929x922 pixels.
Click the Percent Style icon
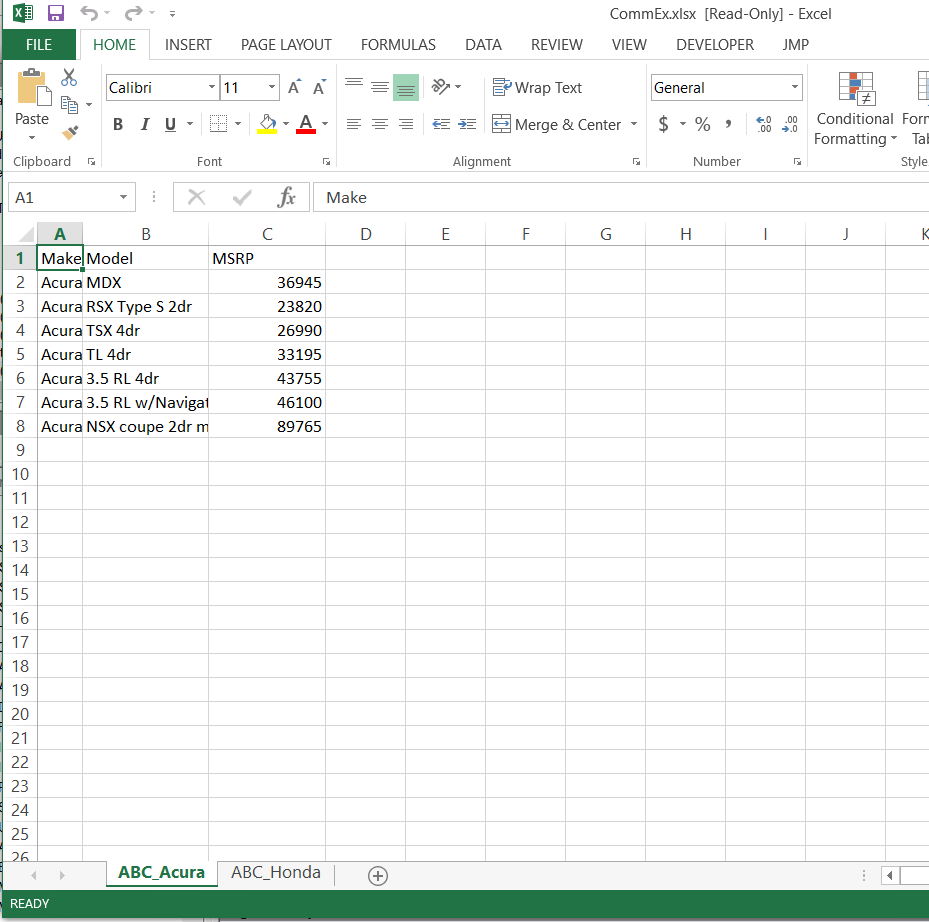pos(703,125)
